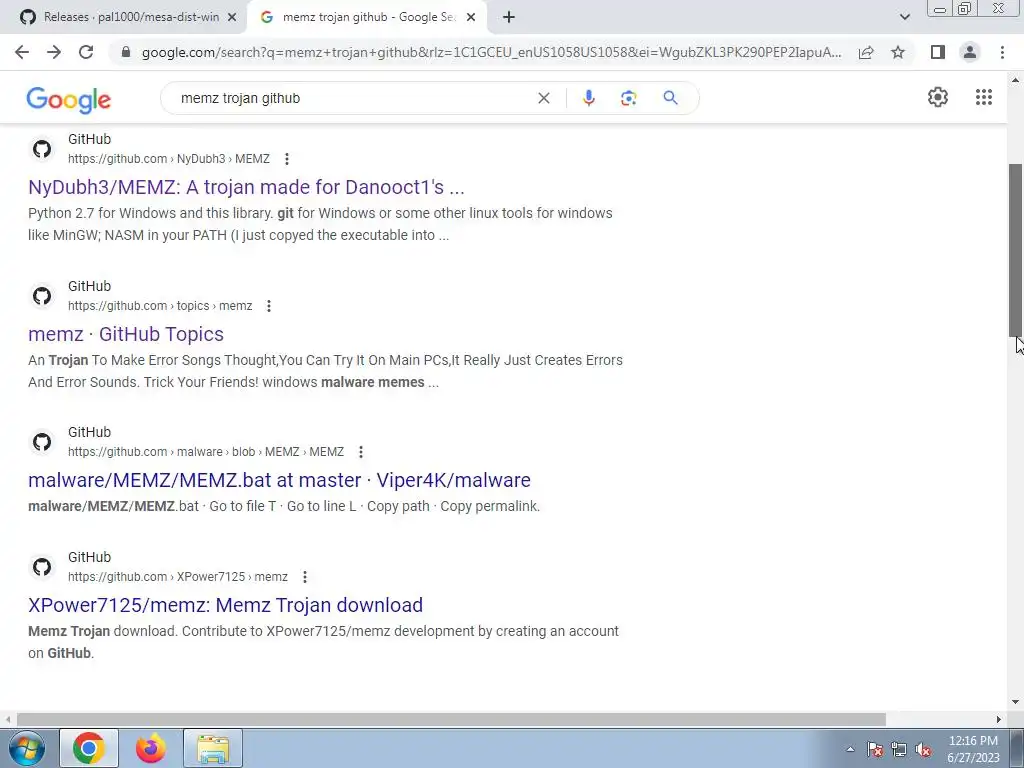This screenshot has height=768, width=1024.
Task: Open the Google apps grid
Action: [x=984, y=97]
